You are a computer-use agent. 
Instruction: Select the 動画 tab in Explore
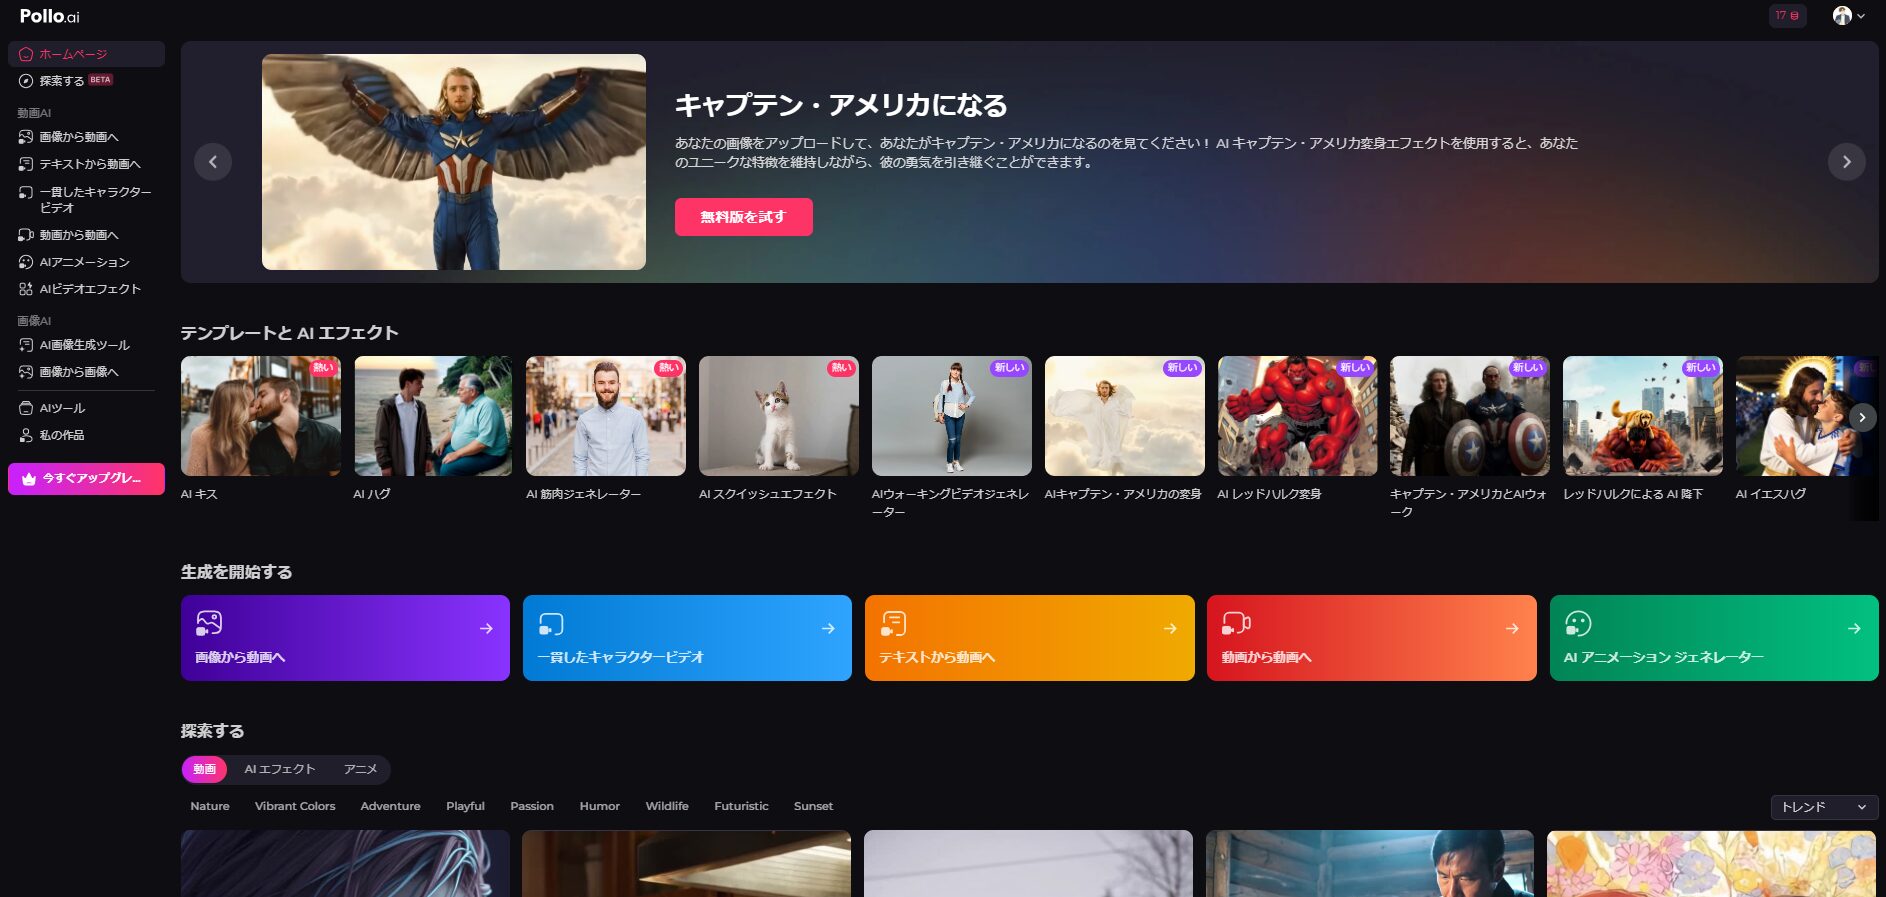[205, 769]
